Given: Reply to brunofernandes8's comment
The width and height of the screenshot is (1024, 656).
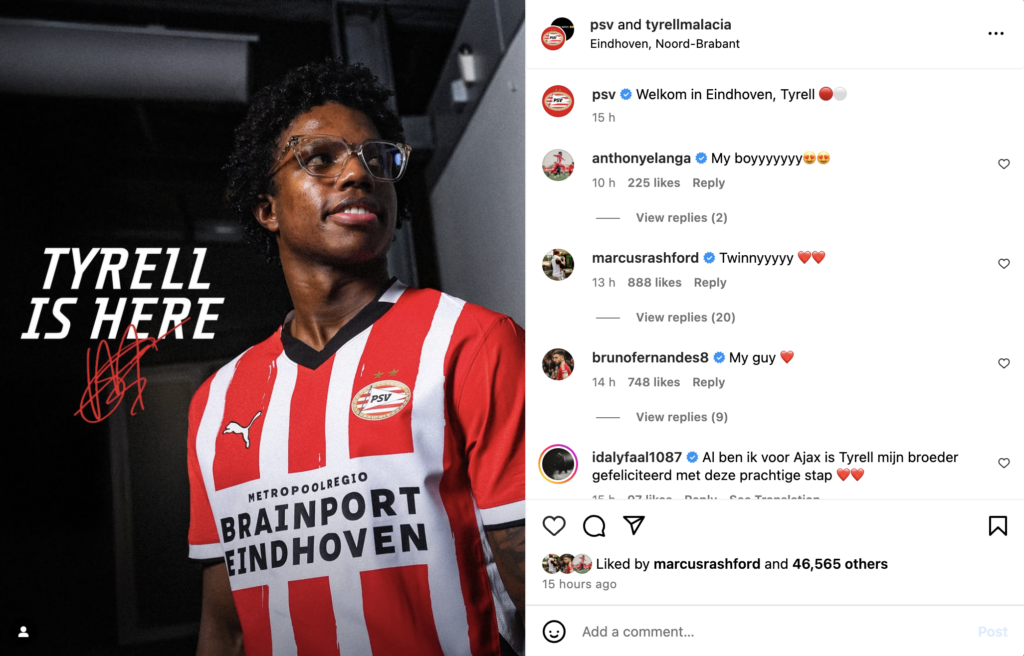Looking at the screenshot, I should click(709, 382).
